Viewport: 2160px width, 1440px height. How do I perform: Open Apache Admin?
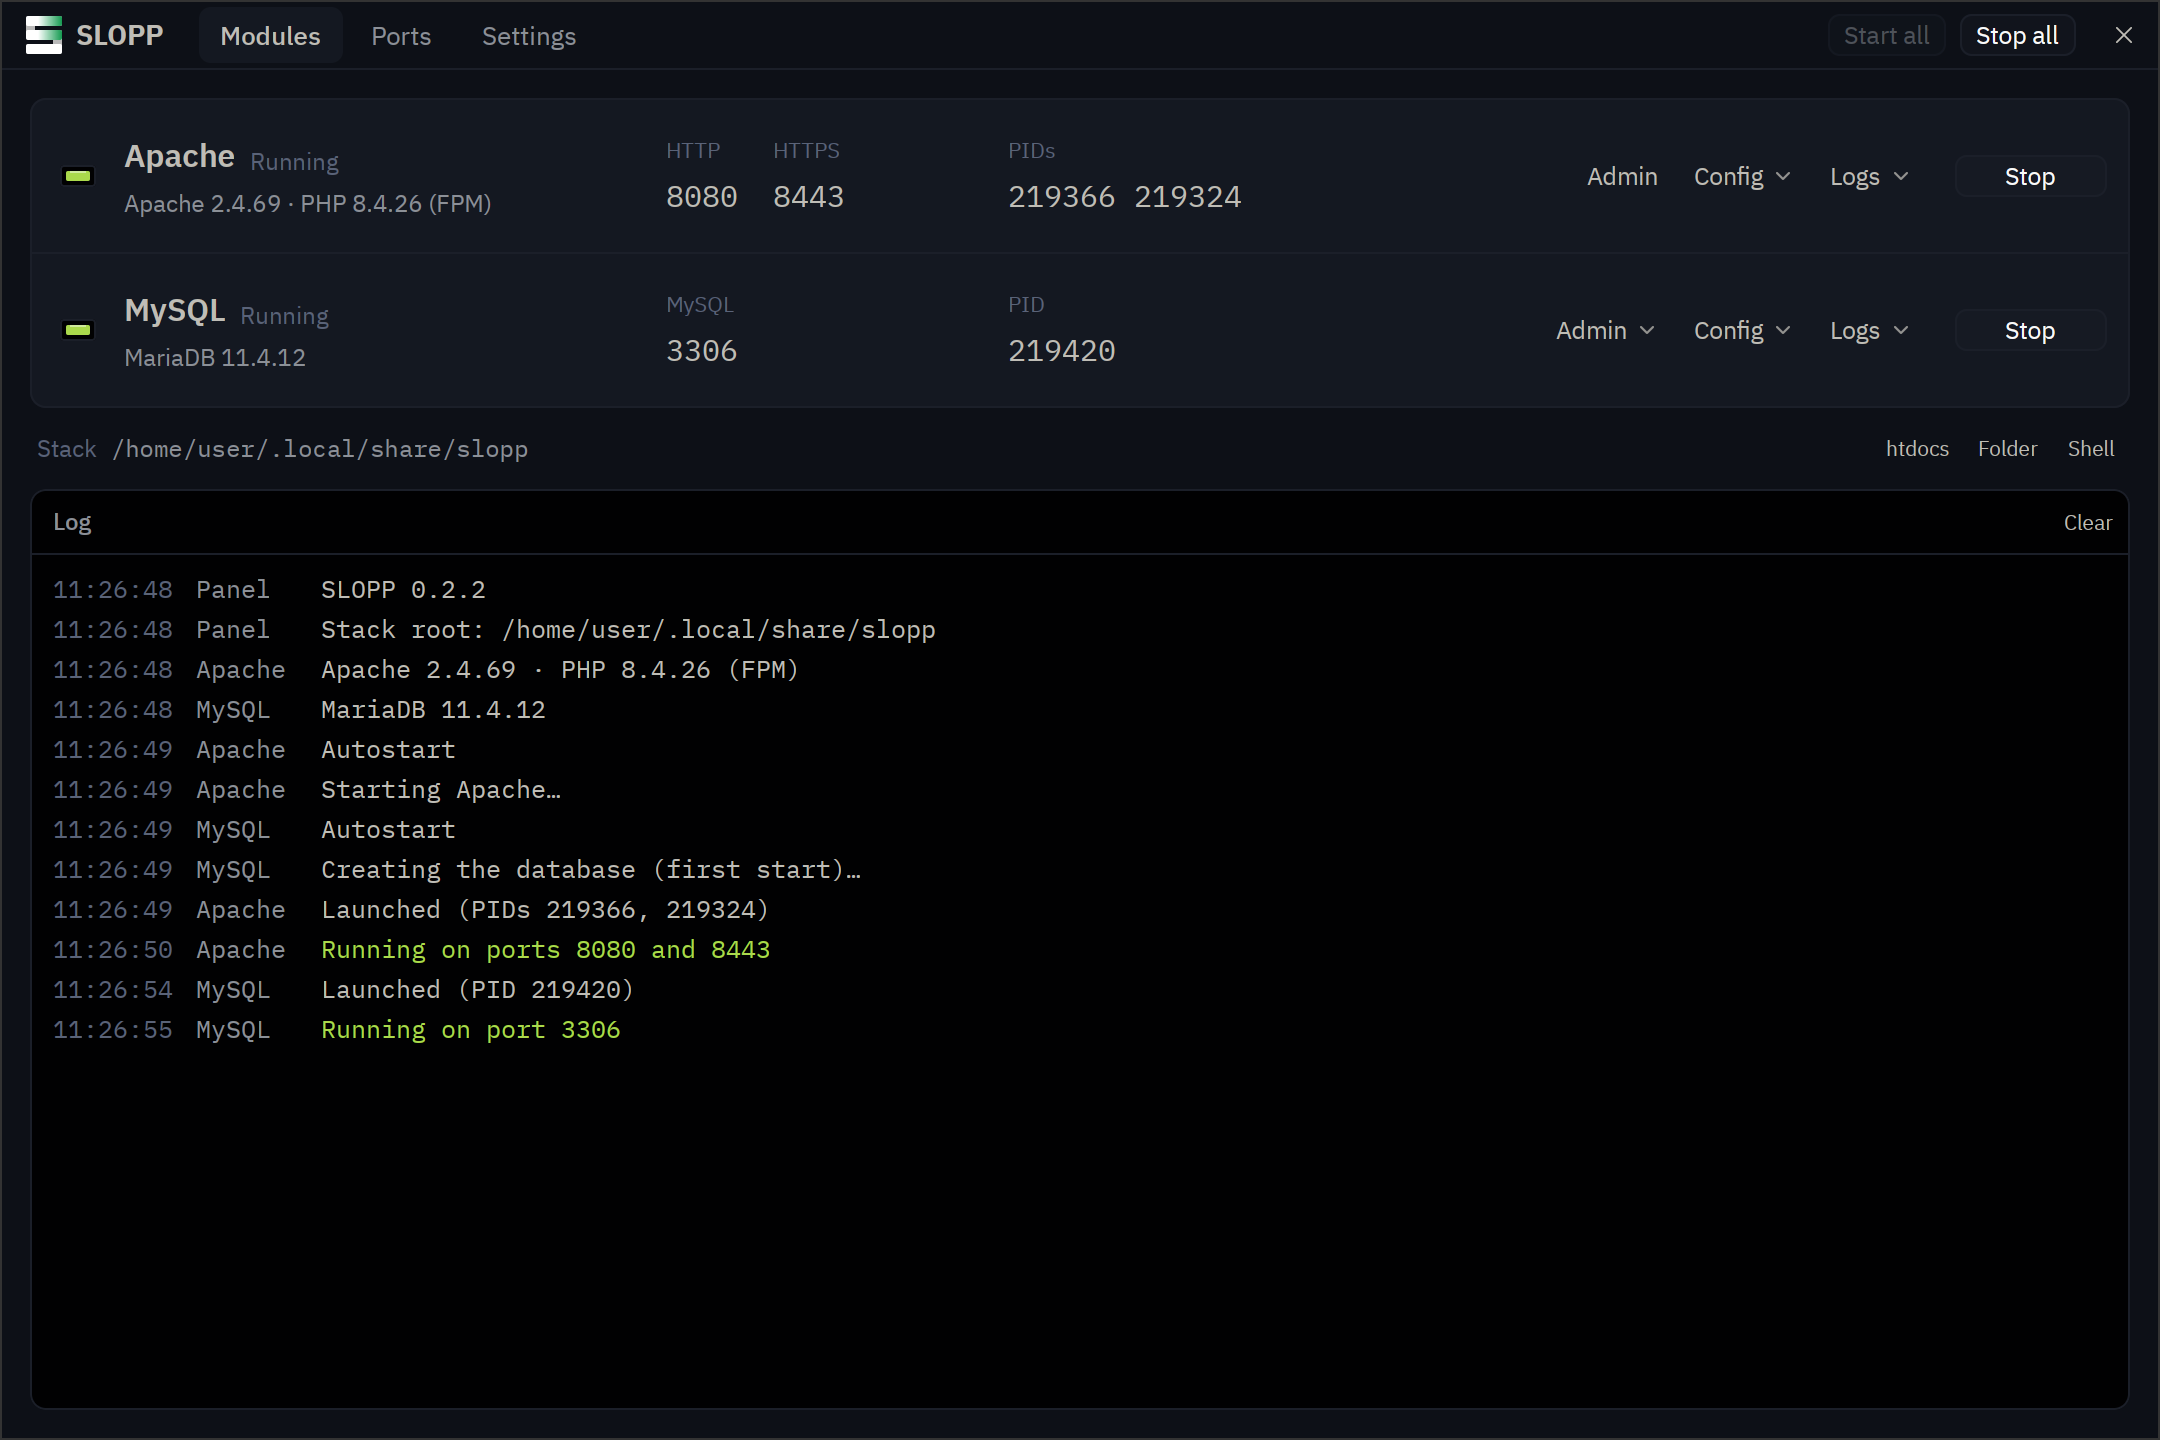point(1622,177)
